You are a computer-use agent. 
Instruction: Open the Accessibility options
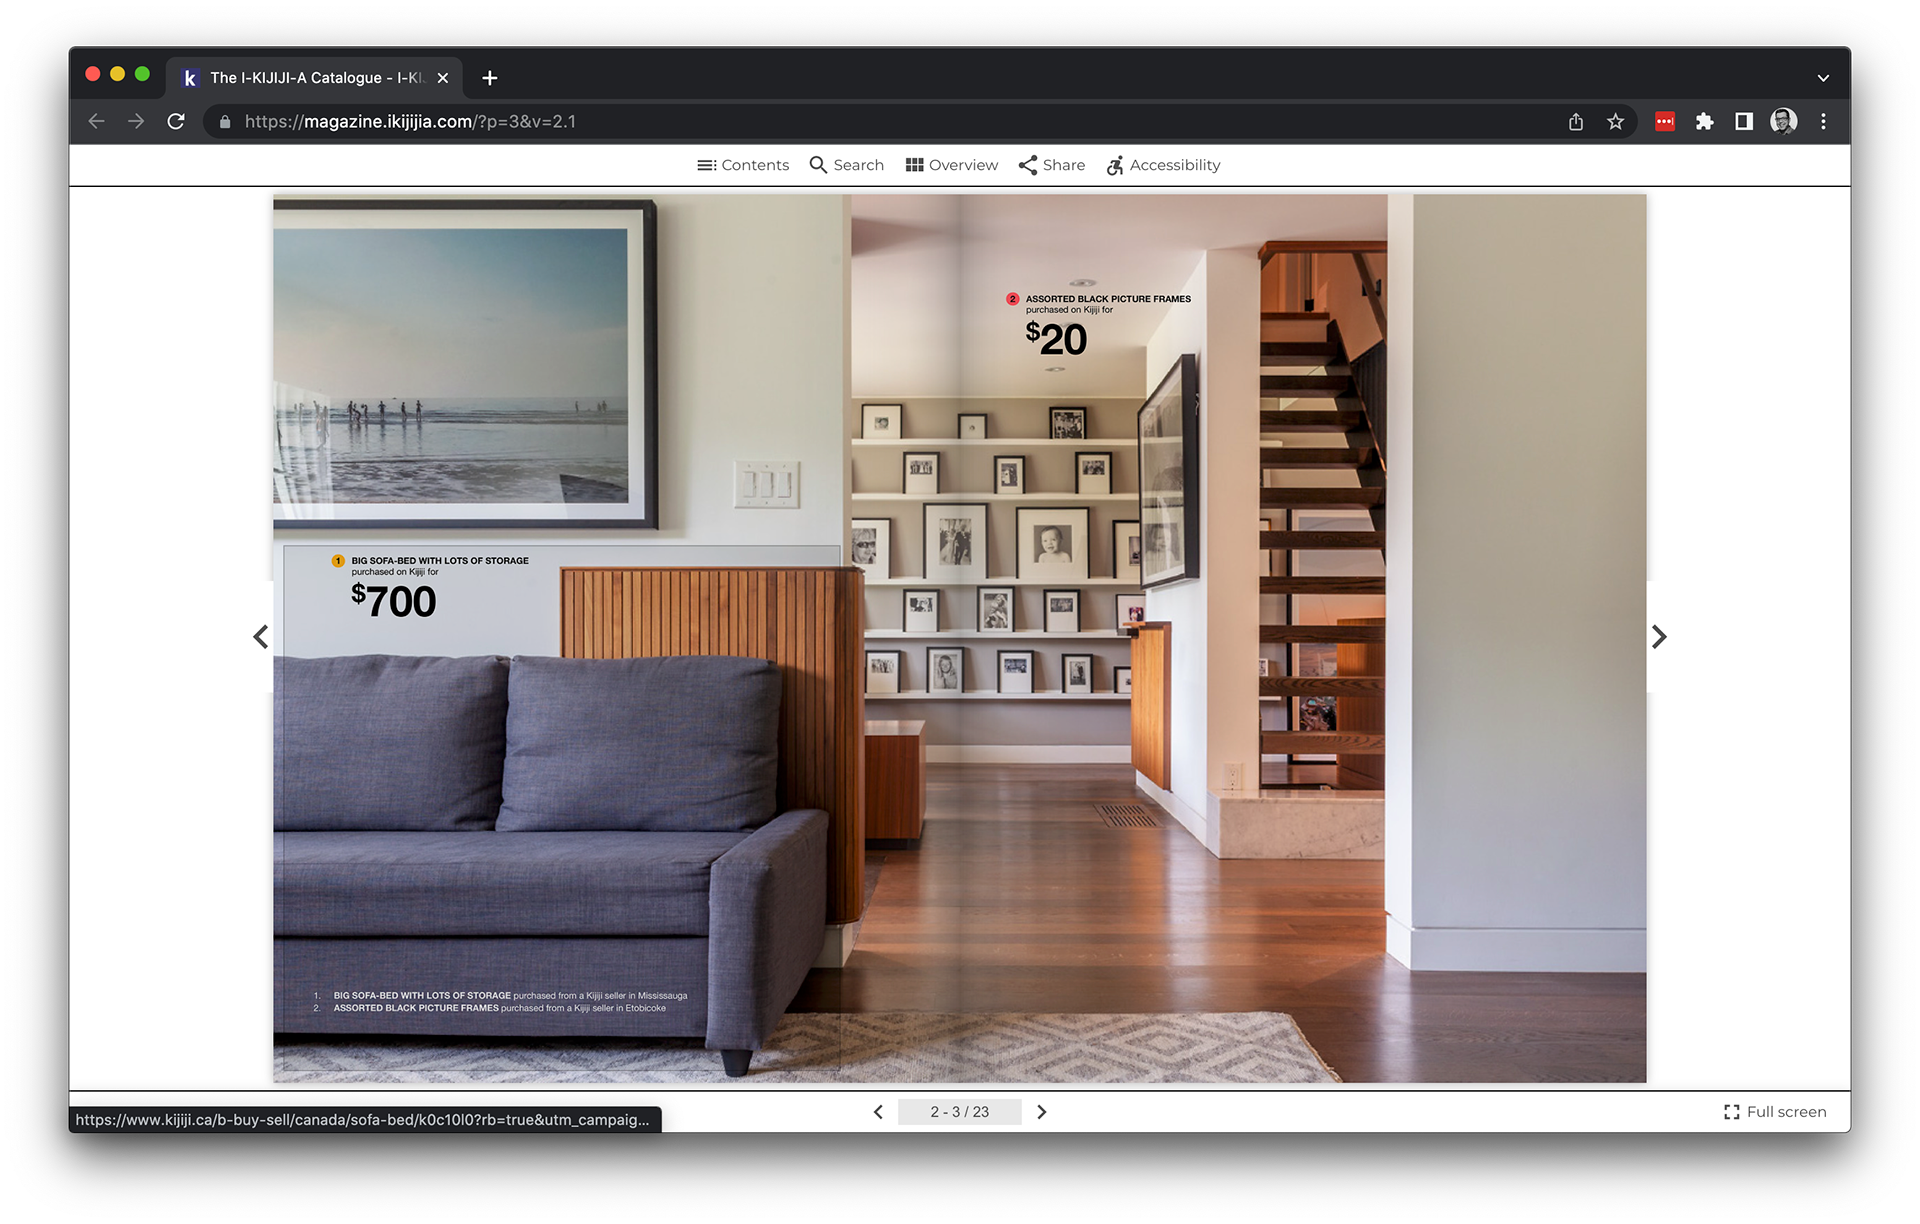tap(1163, 165)
